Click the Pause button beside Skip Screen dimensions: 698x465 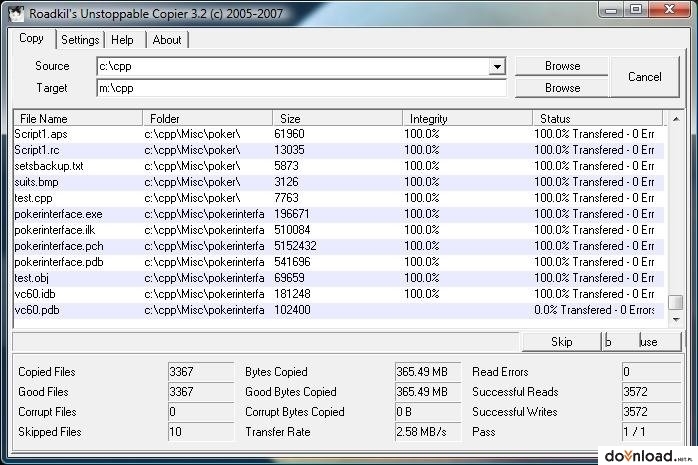[641, 342]
